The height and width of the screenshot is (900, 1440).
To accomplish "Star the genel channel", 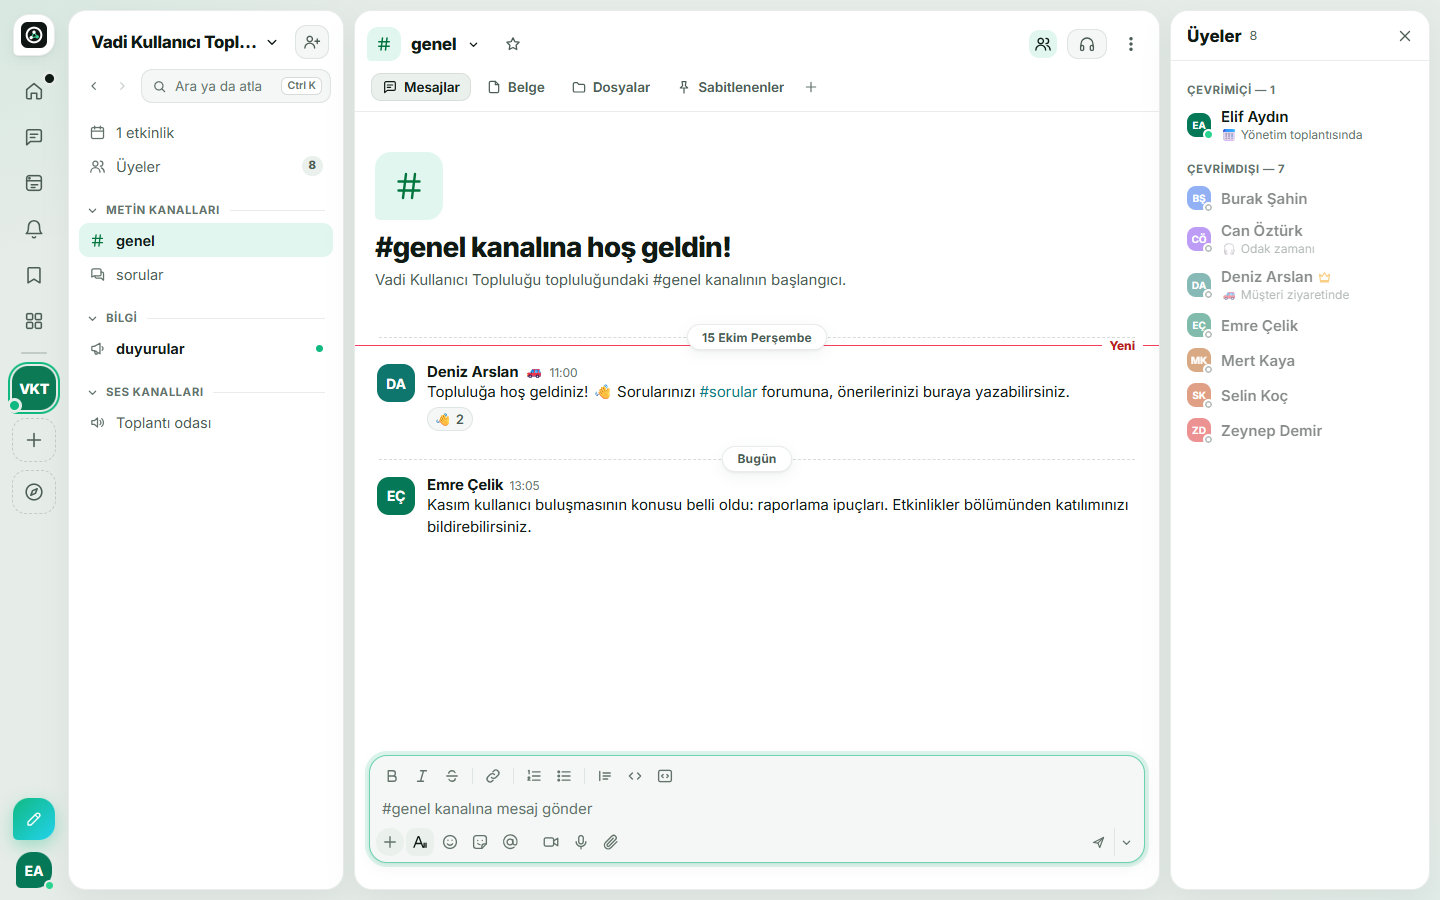I will [x=513, y=44].
